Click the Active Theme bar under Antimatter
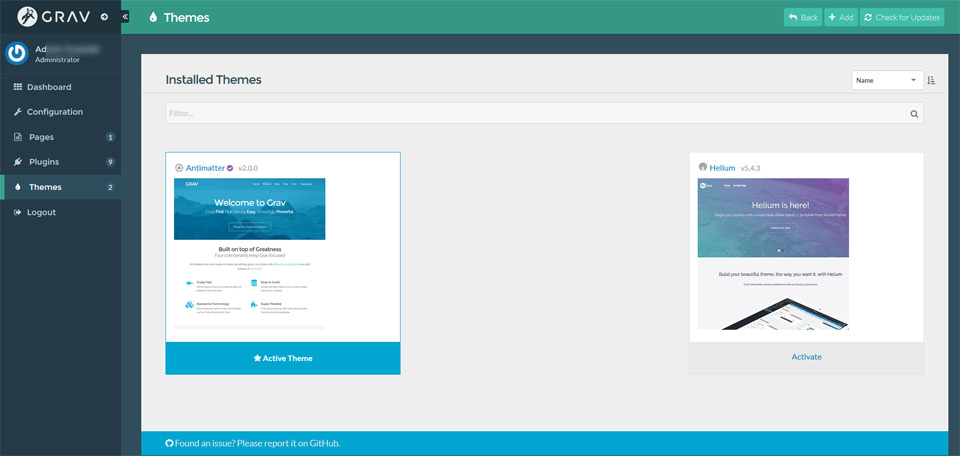The height and width of the screenshot is (456, 960). click(x=283, y=358)
